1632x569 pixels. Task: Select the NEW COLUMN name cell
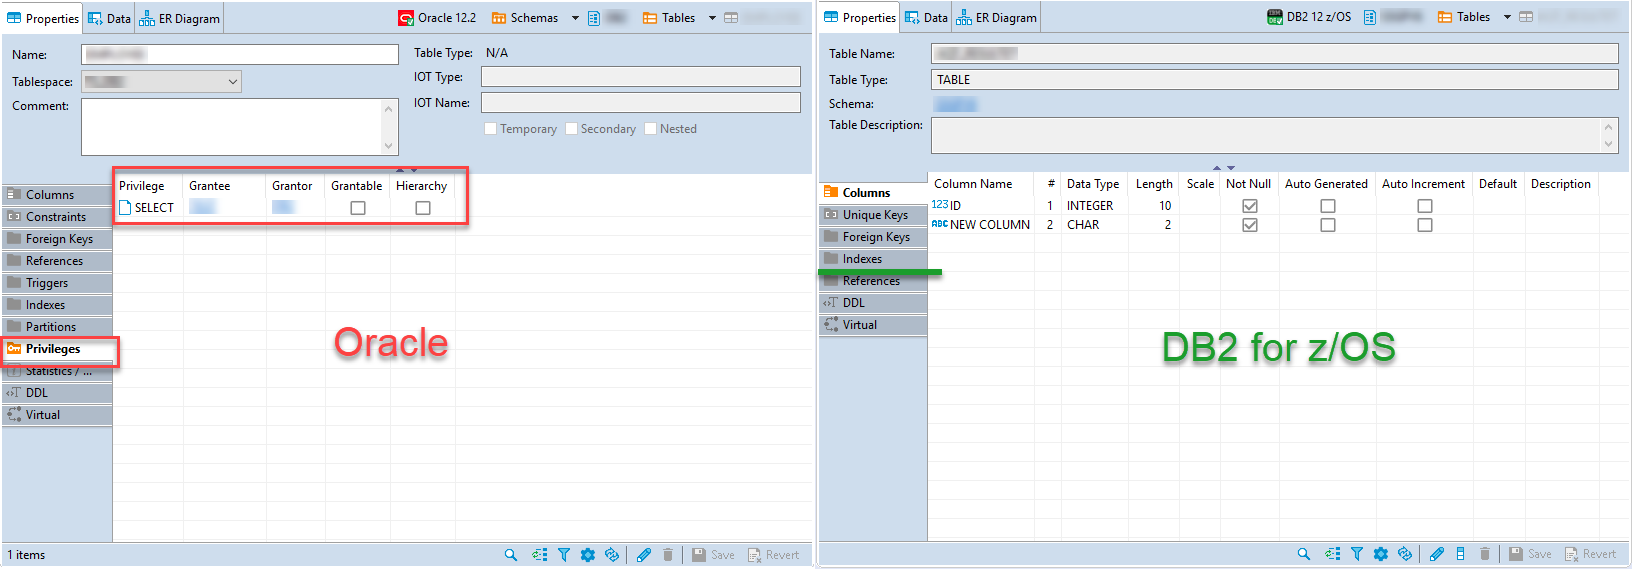coord(980,225)
